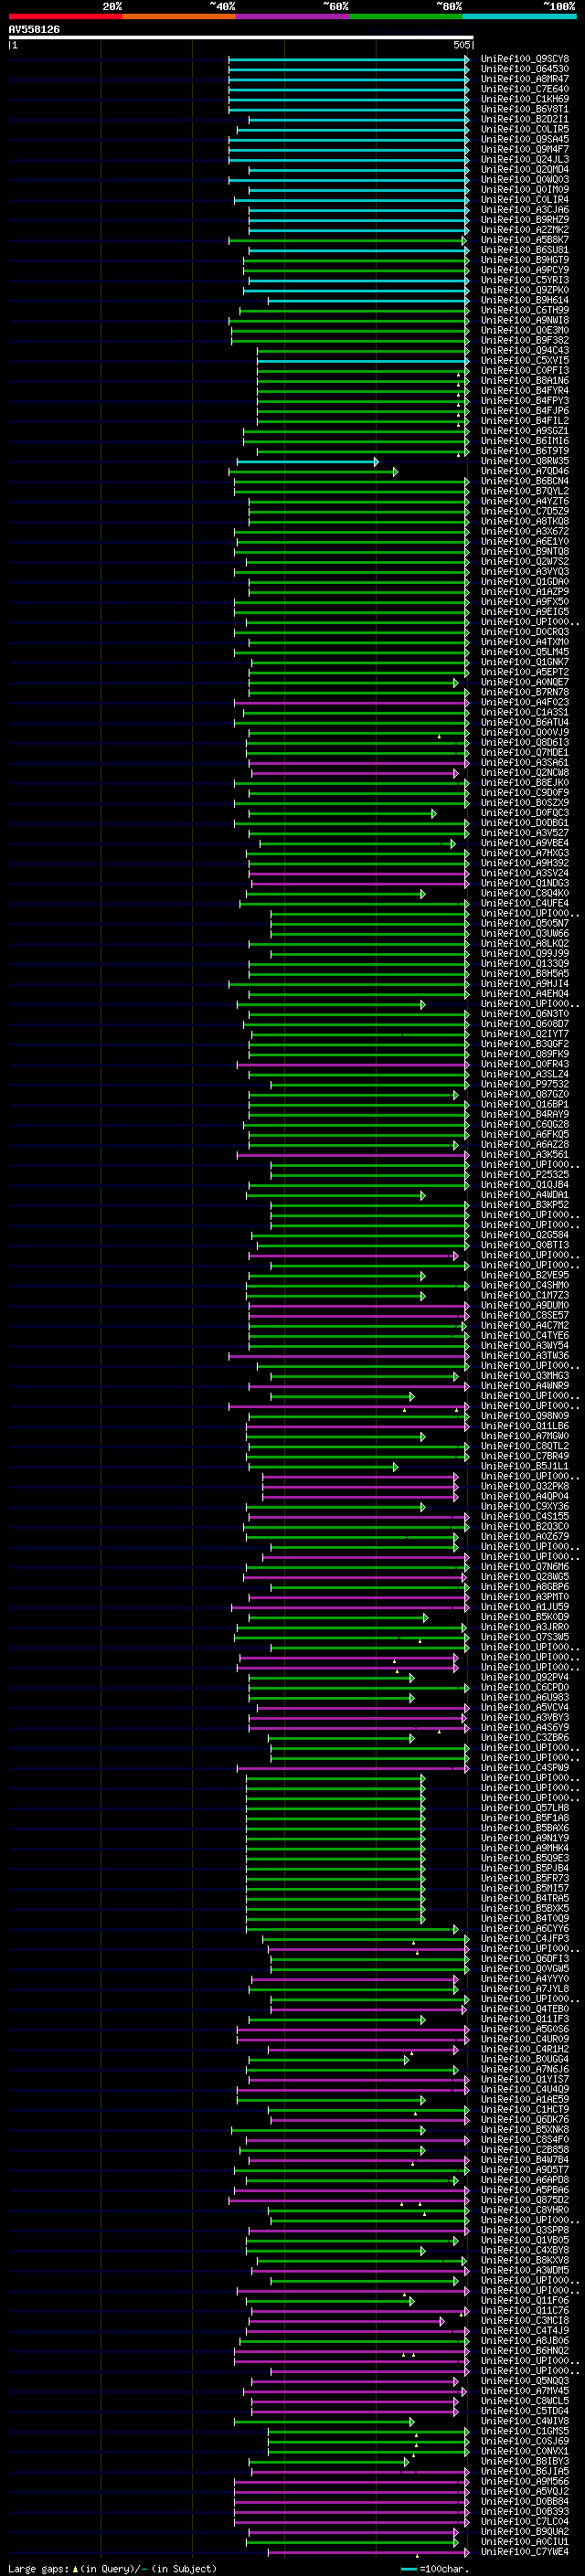
Task: Click the UniRef100_B4FIL2 label
Action: coord(524,421)
